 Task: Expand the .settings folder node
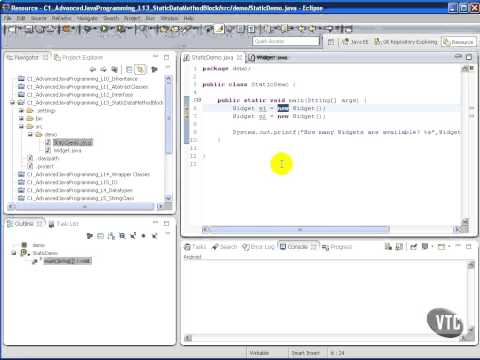point(21,111)
